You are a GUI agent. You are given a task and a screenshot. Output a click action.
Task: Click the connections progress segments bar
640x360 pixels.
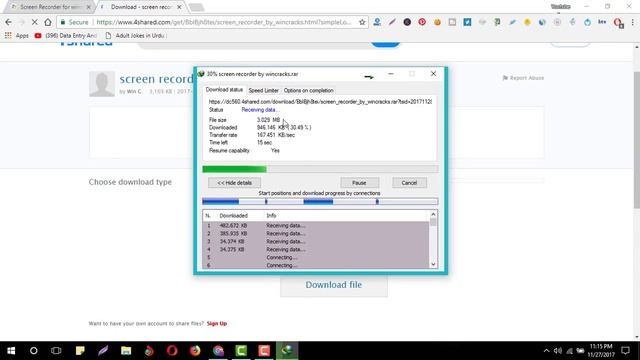pos(320,201)
